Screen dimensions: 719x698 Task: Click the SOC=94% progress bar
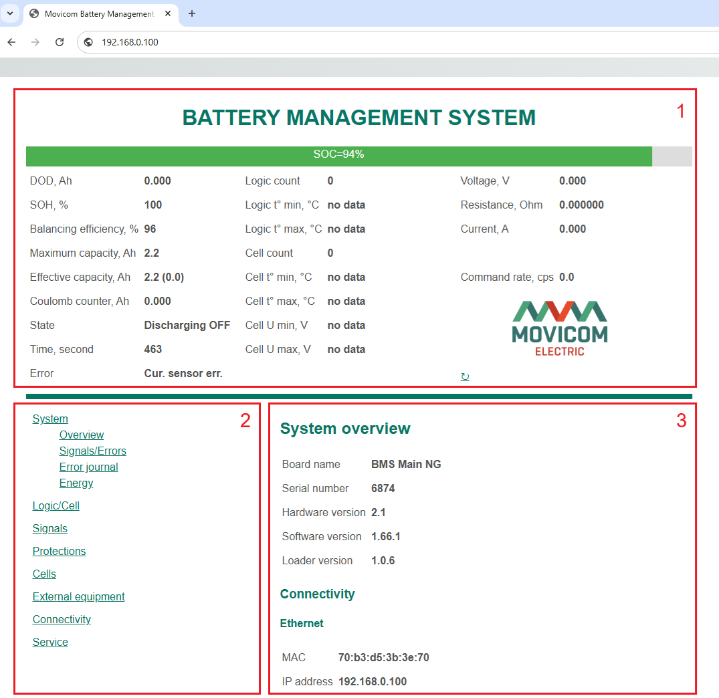(x=359, y=156)
